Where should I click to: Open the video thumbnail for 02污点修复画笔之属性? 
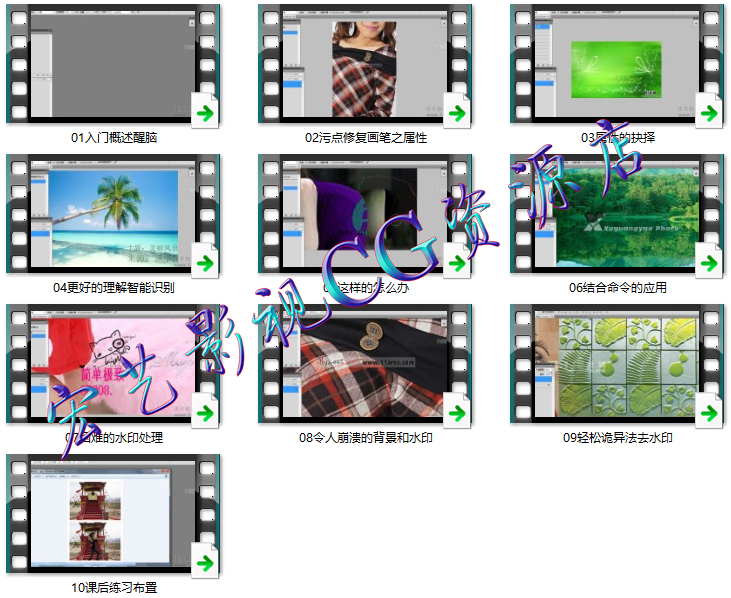[x=365, y=64]
